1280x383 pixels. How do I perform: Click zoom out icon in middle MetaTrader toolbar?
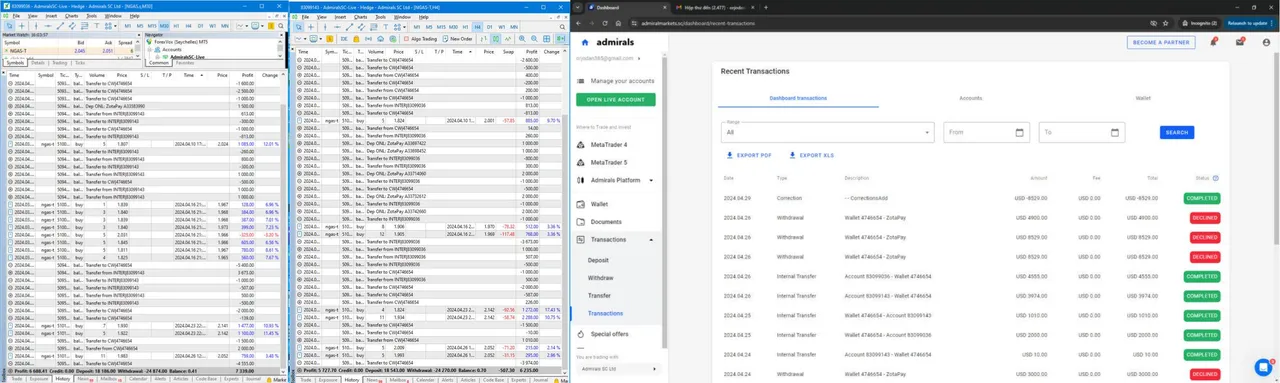point(534,39)
